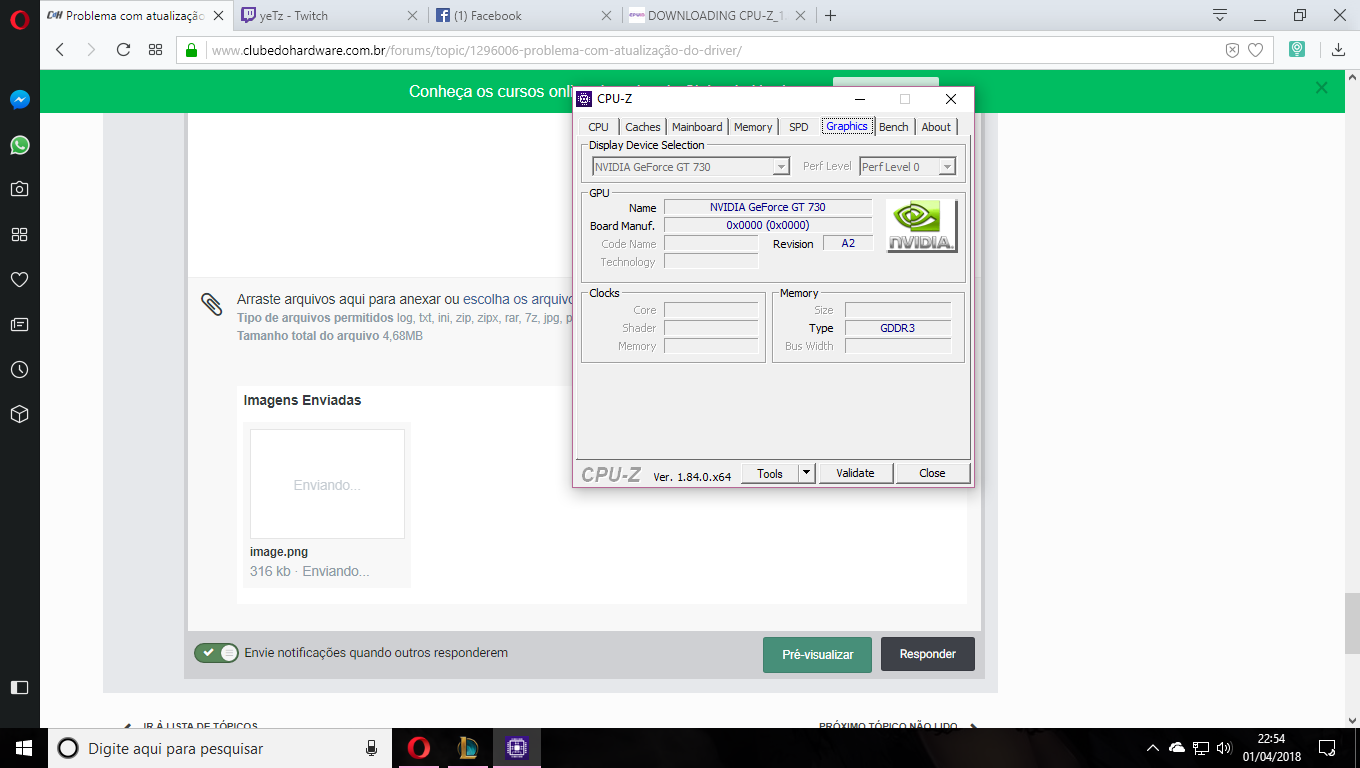
Task: Click the Responder button
Action: tap(928, 654)
